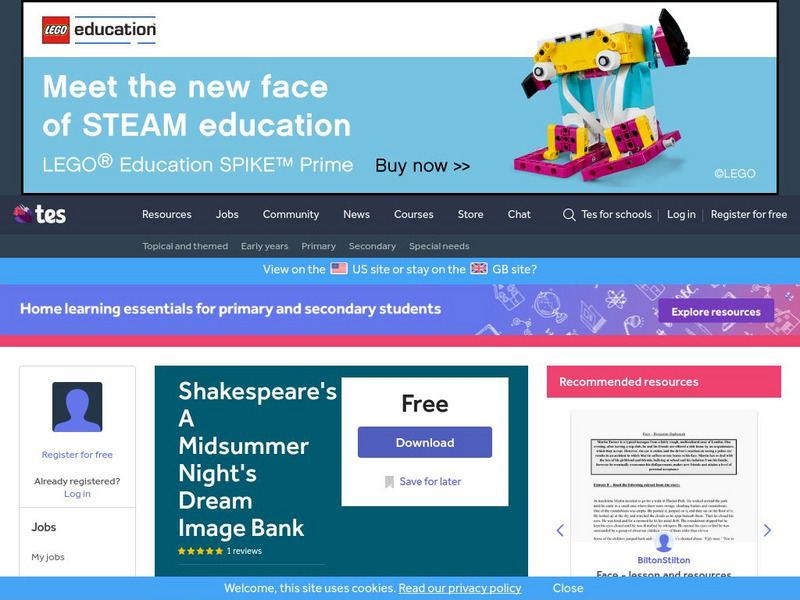Click Home learning essentials banner text
The image size is (800, 600).
231,309
